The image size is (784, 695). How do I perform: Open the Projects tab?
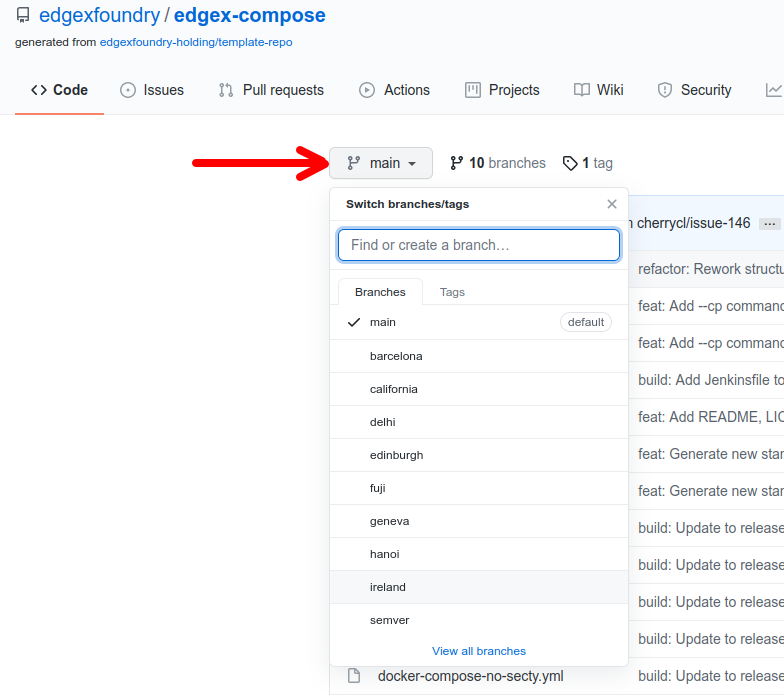point(502,90)
